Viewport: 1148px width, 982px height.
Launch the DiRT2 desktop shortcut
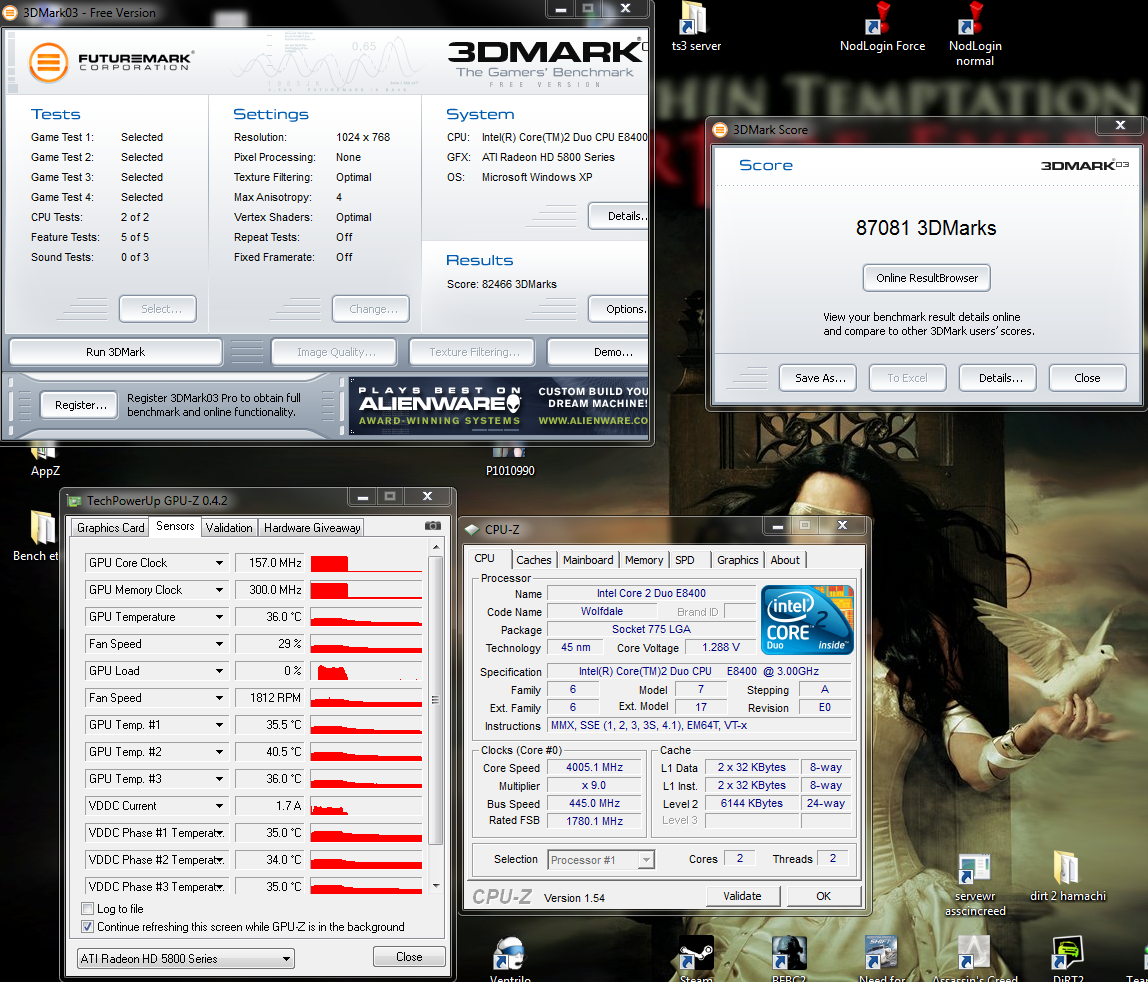pyautogui.click(x=1067, y=960)
